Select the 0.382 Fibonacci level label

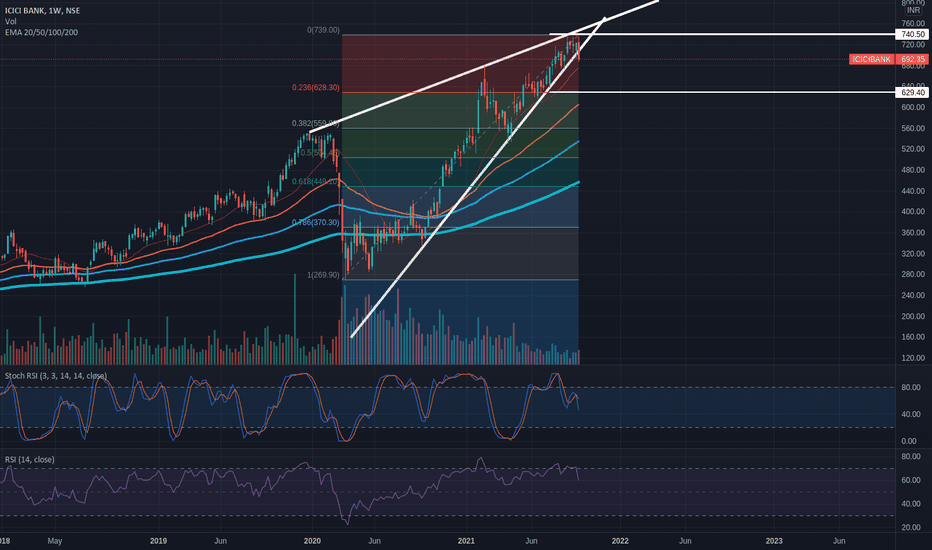316,124
